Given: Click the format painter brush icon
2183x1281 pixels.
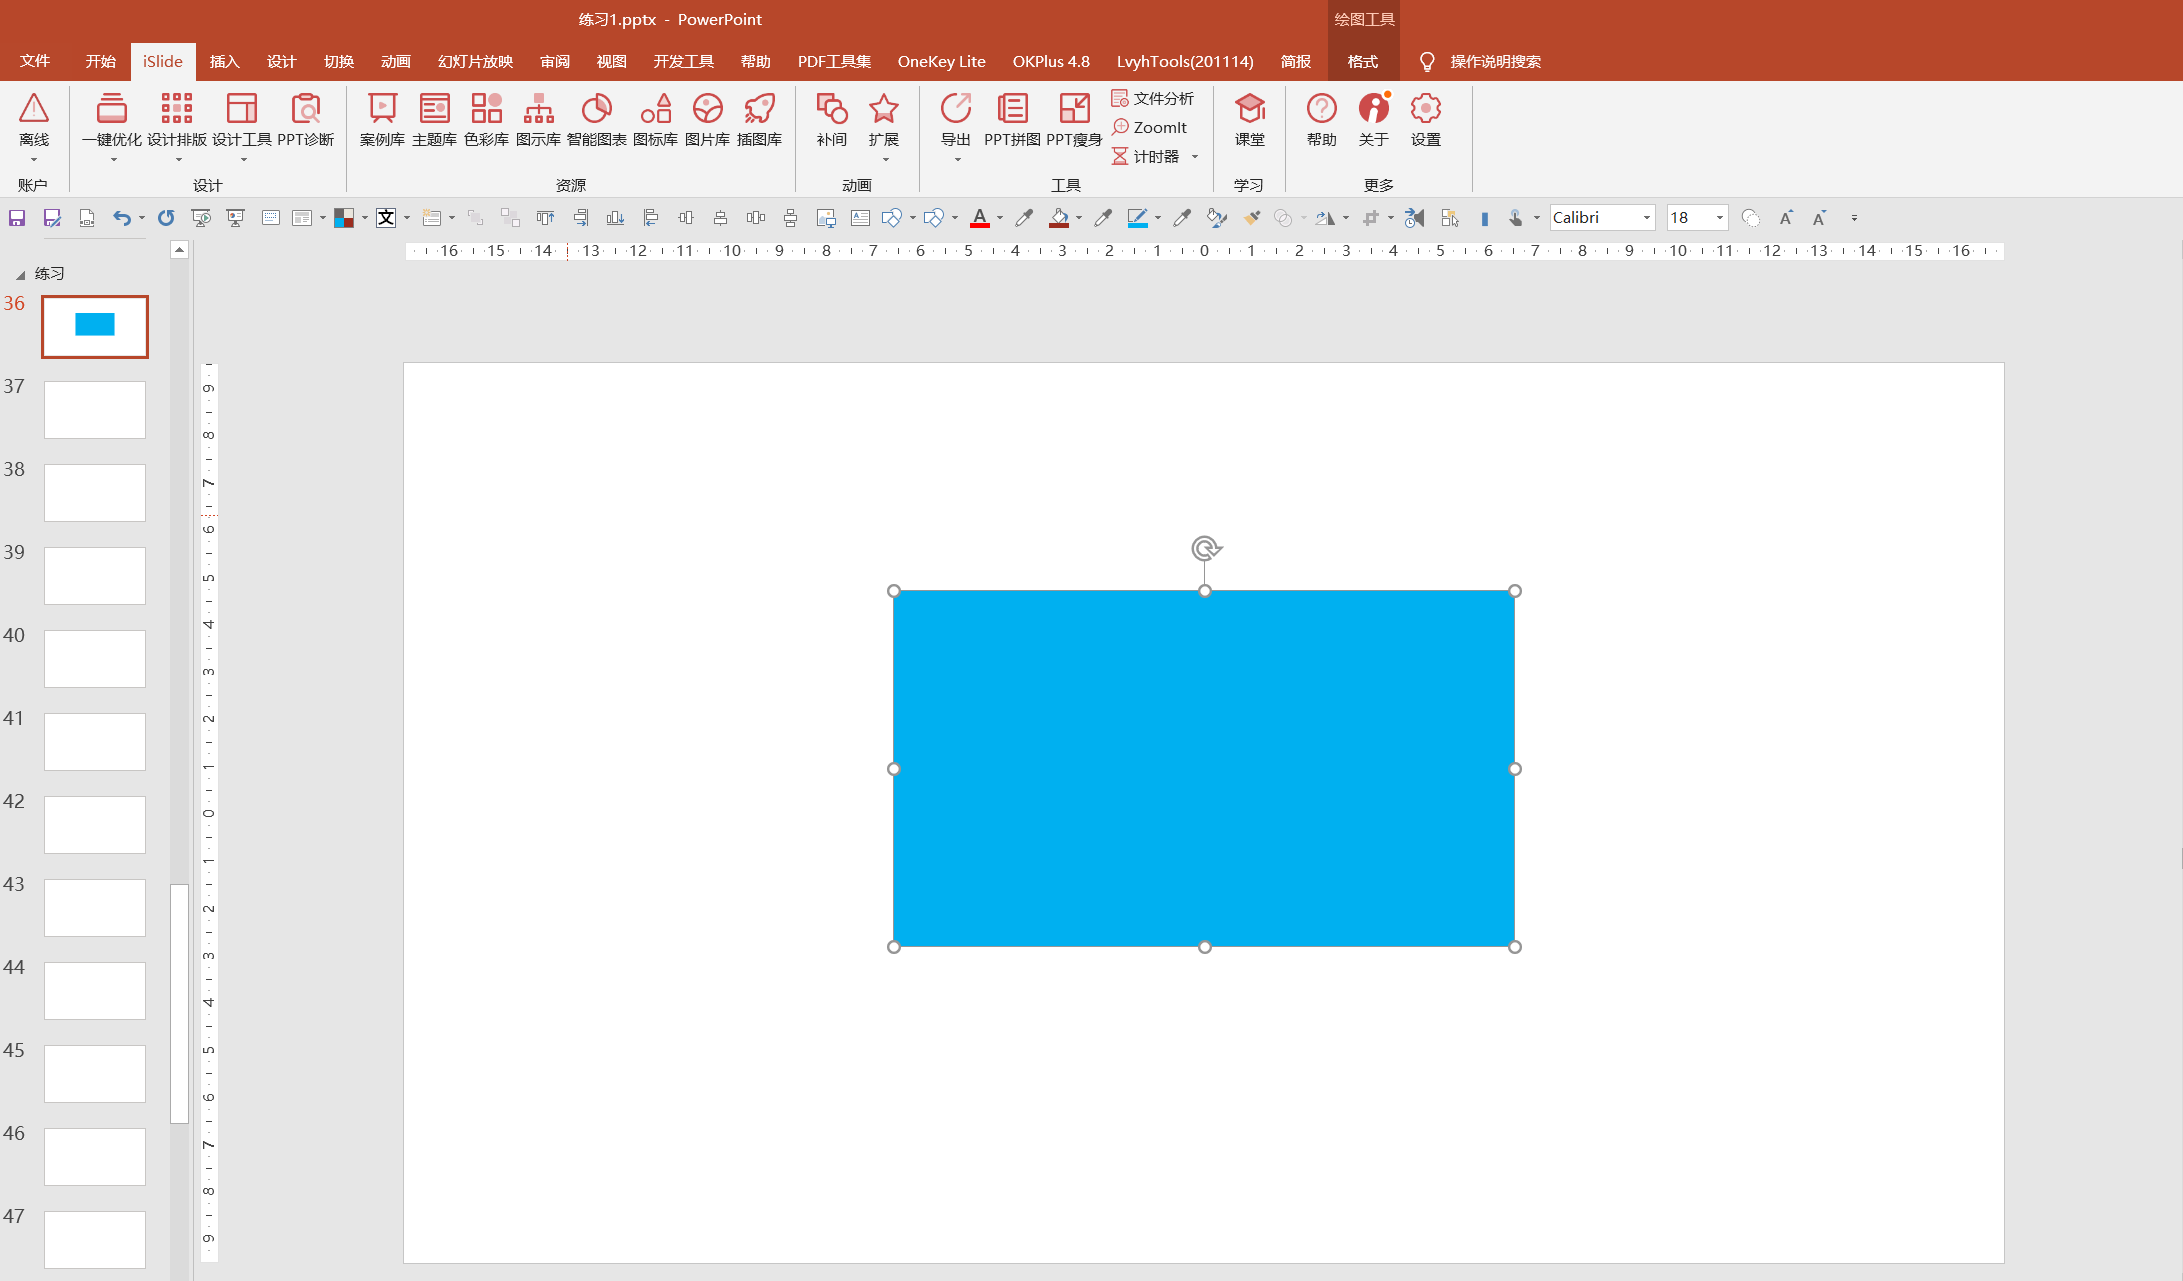Looking at the screenshot, I should [x=1251, y=218].
